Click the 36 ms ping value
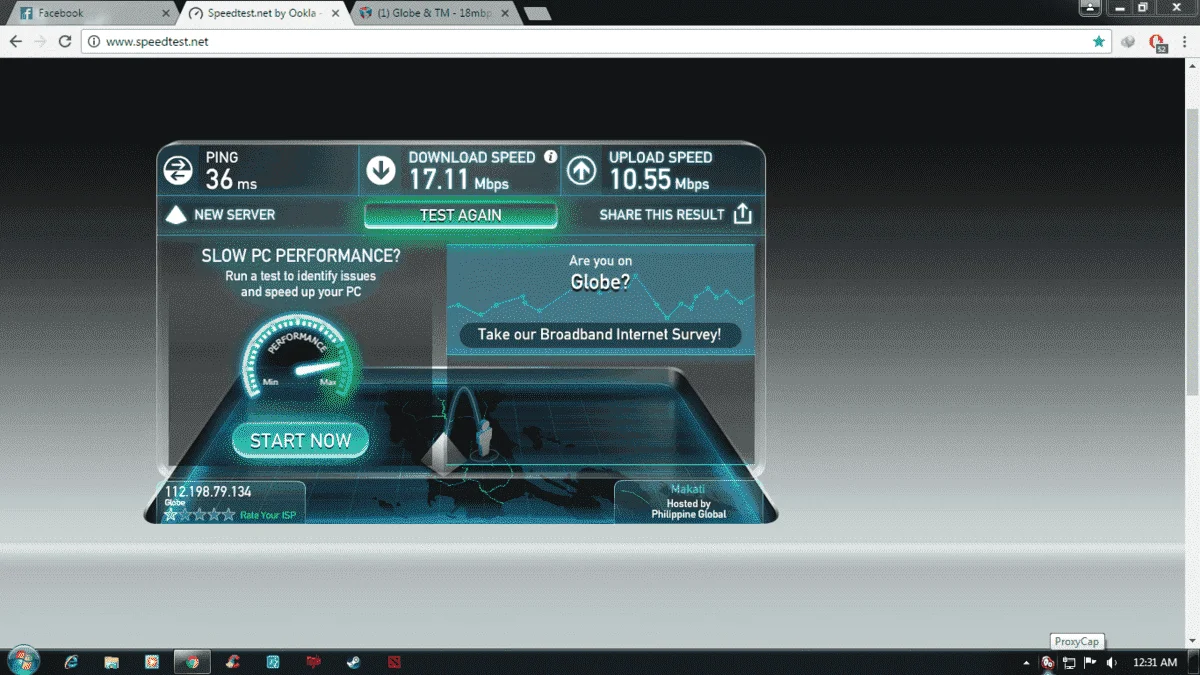The image size is (1200, 675). (x=231, y=181)
